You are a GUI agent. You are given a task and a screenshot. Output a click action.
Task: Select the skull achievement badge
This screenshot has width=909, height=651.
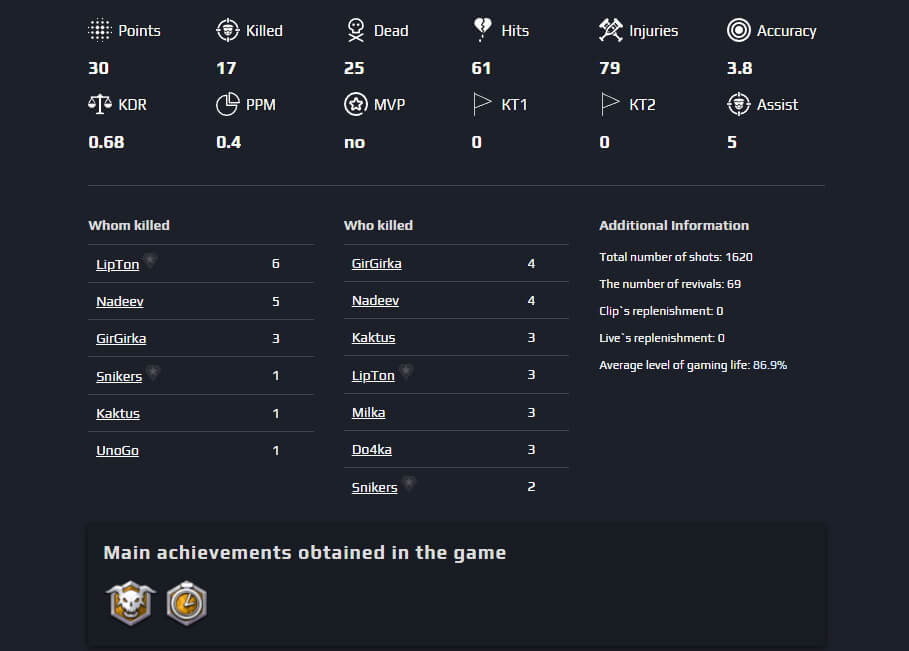(x=131, y=603)
